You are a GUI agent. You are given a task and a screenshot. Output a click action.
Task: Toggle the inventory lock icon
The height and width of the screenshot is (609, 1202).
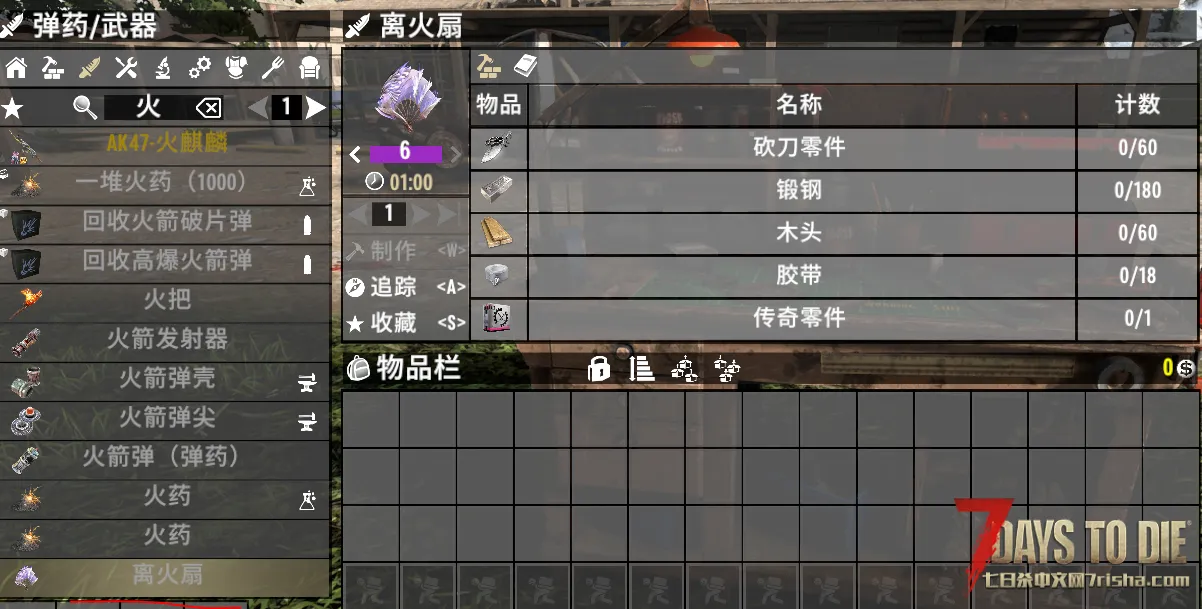click(x=599, y=369)
